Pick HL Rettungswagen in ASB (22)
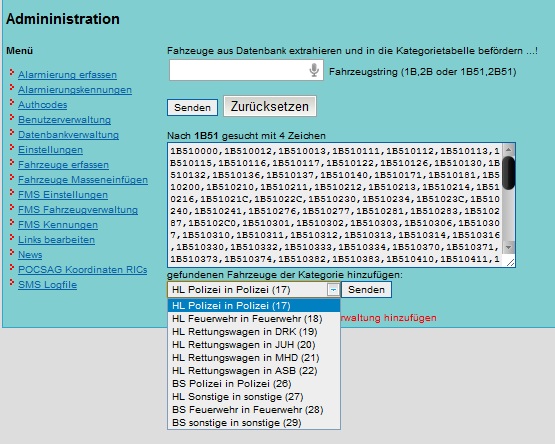This screenshot has height=444, width=555. tap(254, 371)
